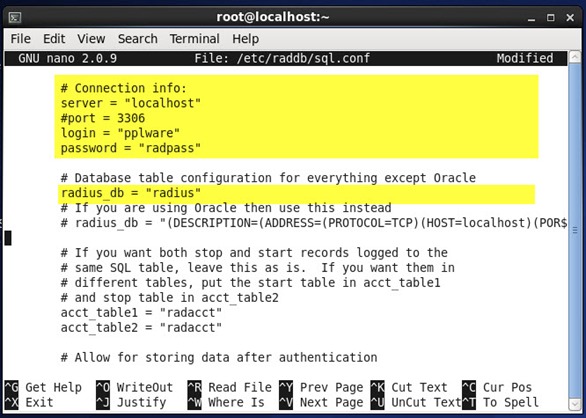Click the ^W Where Is shortcut label
Image resolution: width=586 pixels, height=418 pixels.
[226, 403]
